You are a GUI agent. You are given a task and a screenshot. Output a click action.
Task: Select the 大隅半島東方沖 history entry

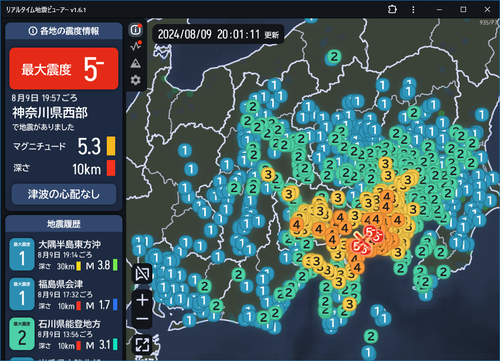coord(64,254)
